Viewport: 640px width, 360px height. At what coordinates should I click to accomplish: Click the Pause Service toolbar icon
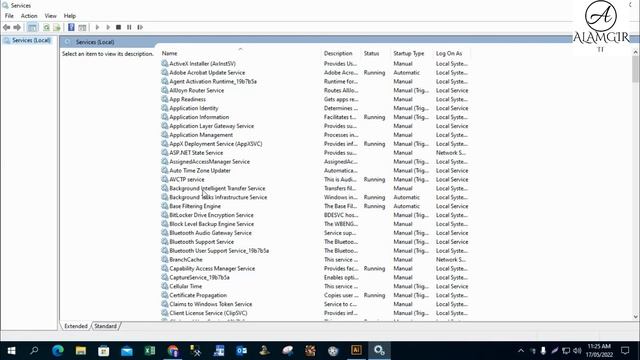pos(129,27)
